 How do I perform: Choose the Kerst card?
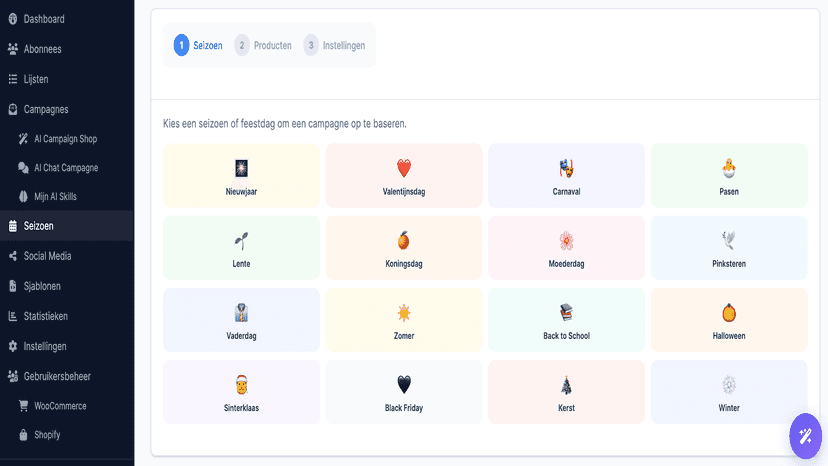point(567,392)
